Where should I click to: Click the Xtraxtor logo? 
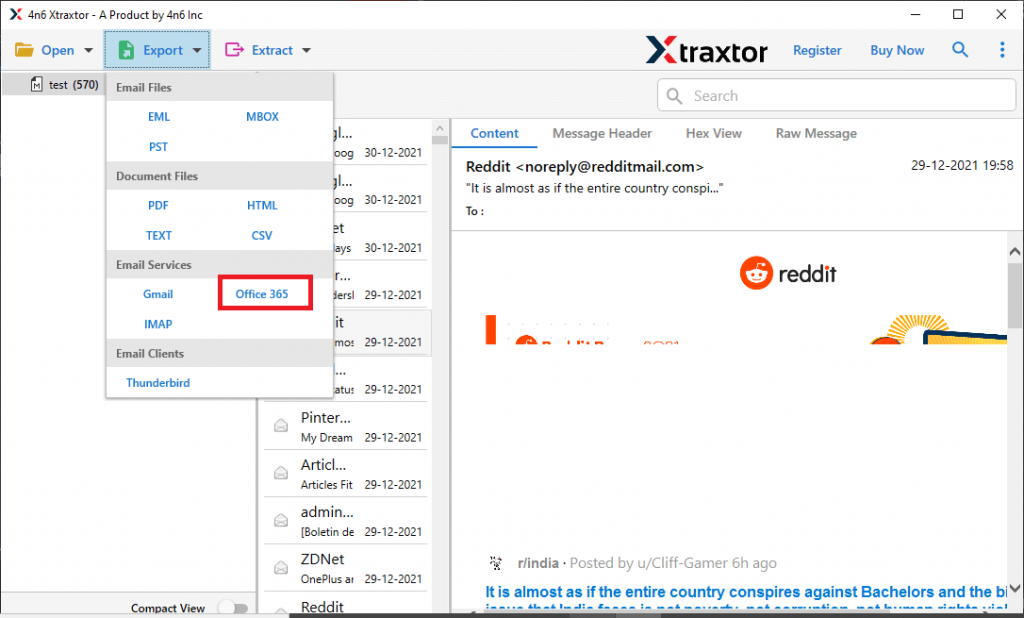(x=707, y=50)
